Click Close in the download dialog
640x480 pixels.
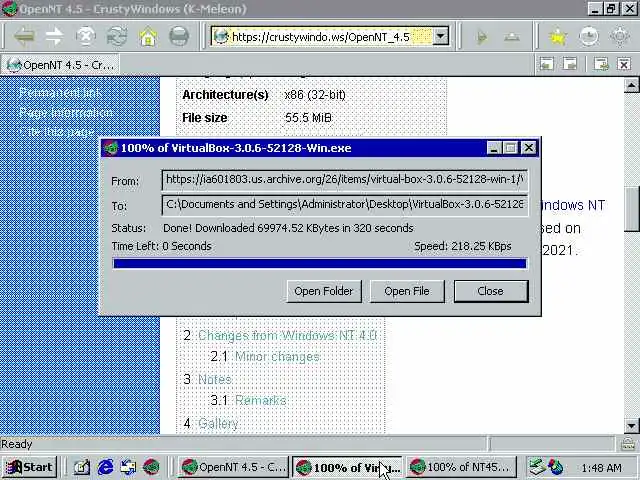tap(491, 291)
